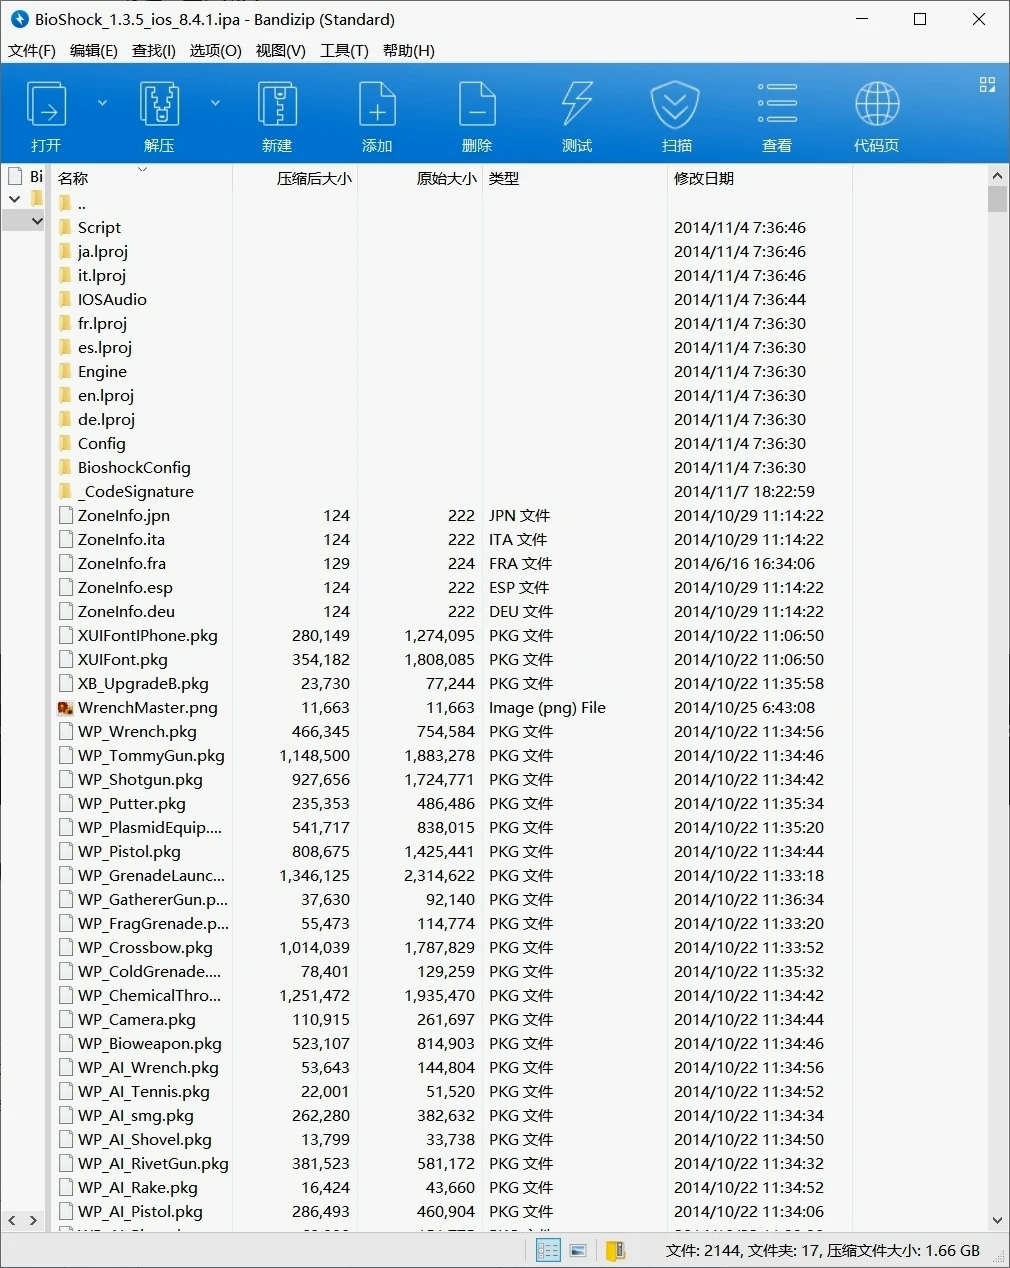Select the WP_AI_RivetGun.pkg file
The width and height of the screenshot is (1010, 1268).
153,1164
